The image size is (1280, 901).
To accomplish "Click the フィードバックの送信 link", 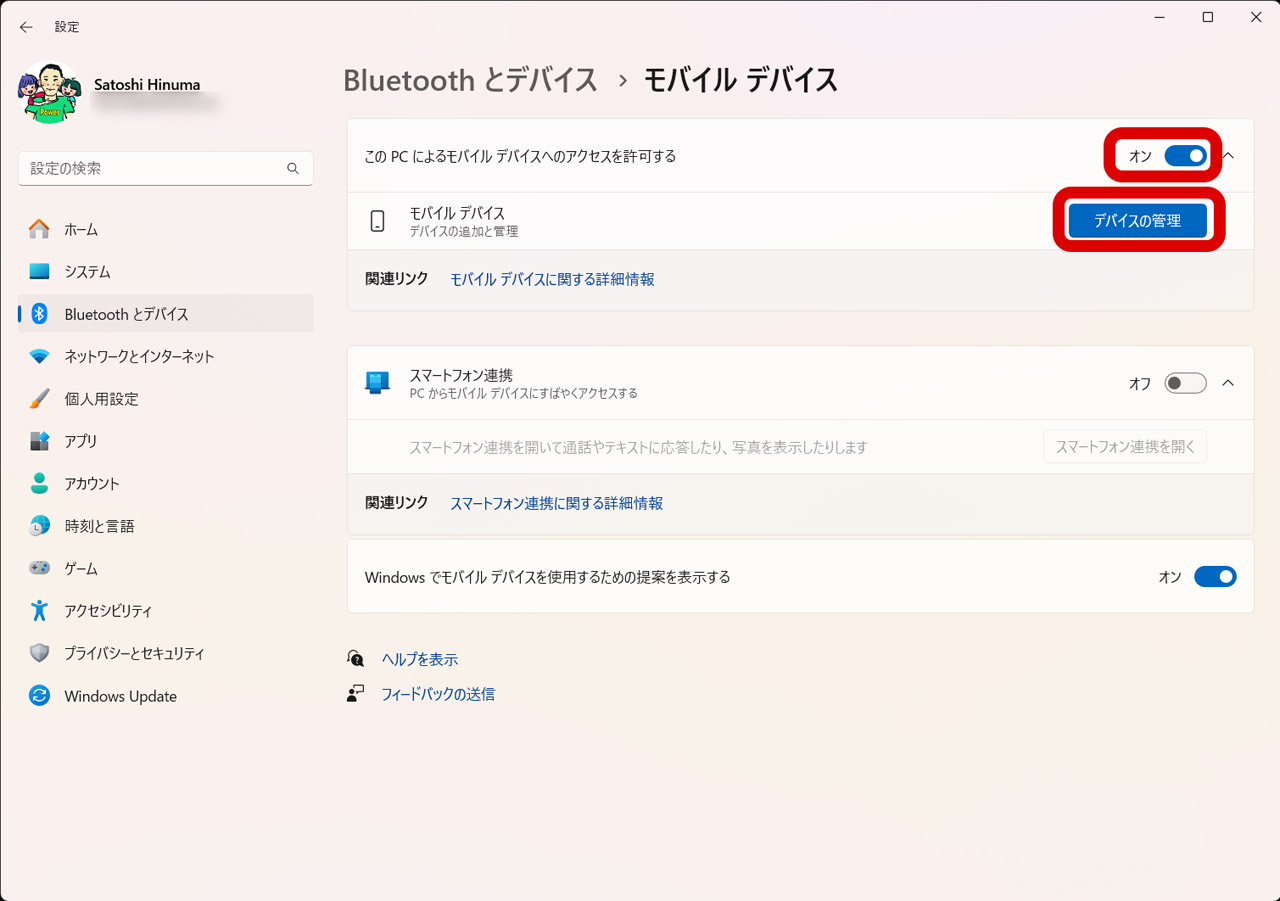I will coord(437,693).
